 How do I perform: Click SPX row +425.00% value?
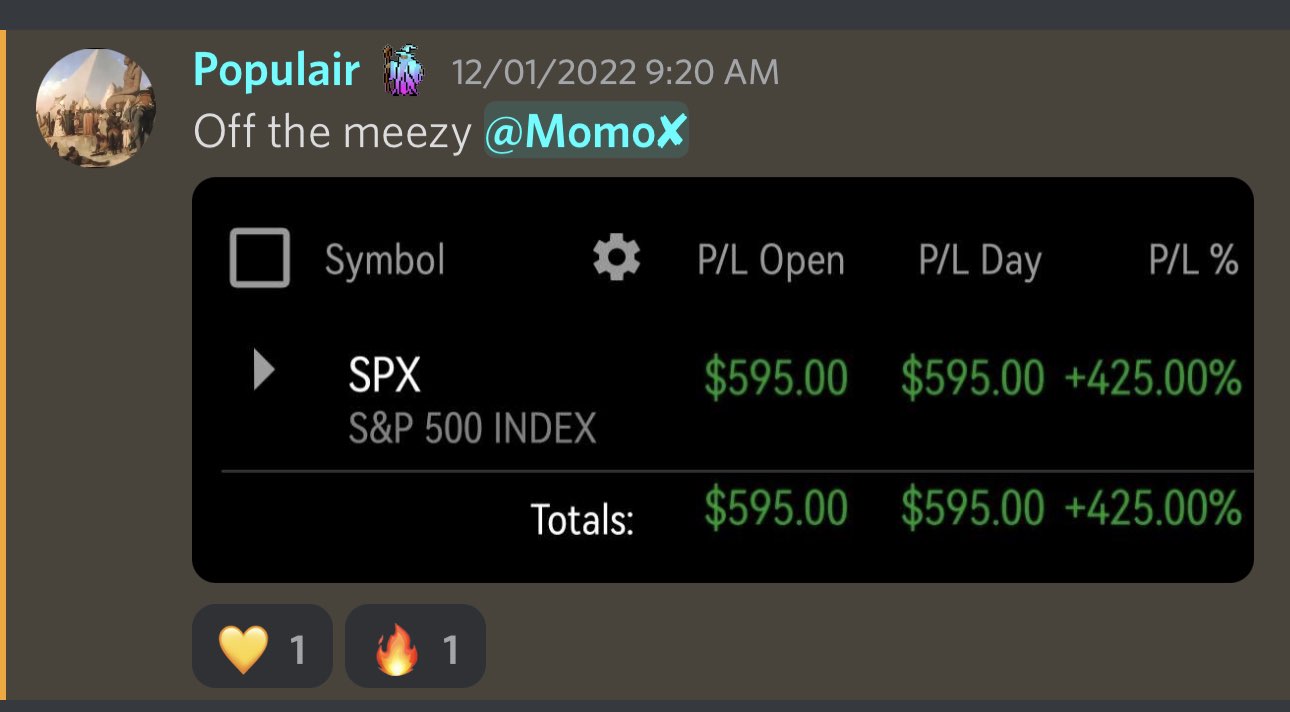tap(1152, 379)
